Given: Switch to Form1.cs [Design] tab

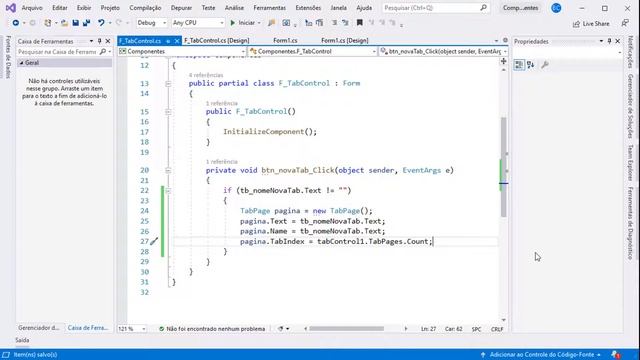Looking at the screenshot, I should click(345, 40).
